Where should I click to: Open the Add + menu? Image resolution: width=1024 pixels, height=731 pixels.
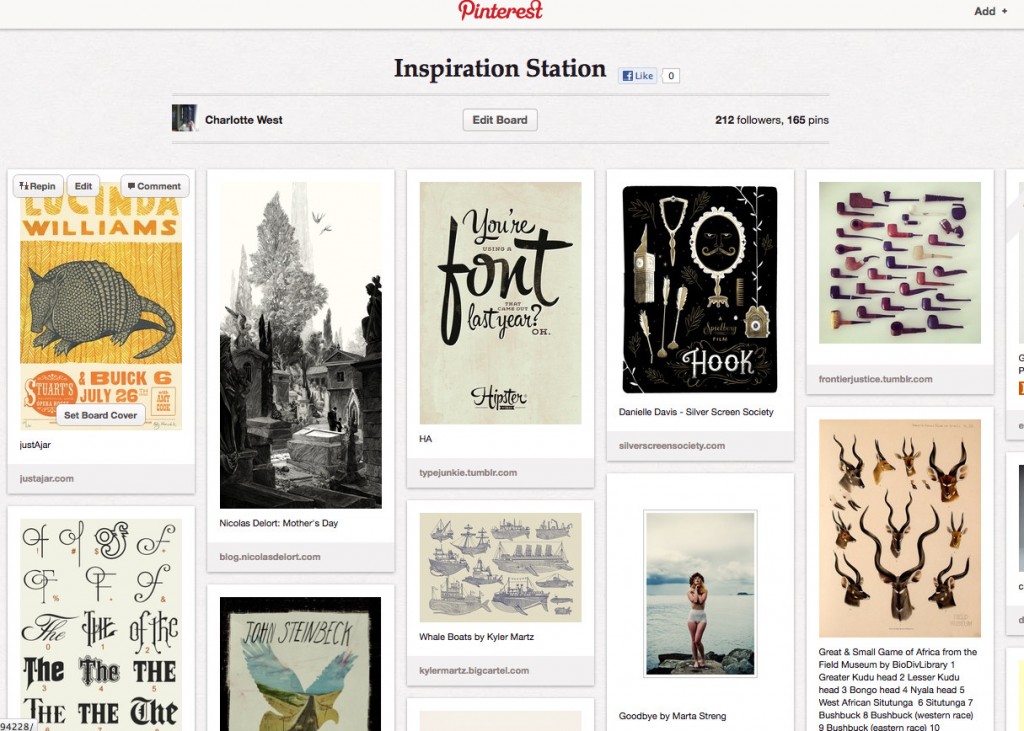991,11
